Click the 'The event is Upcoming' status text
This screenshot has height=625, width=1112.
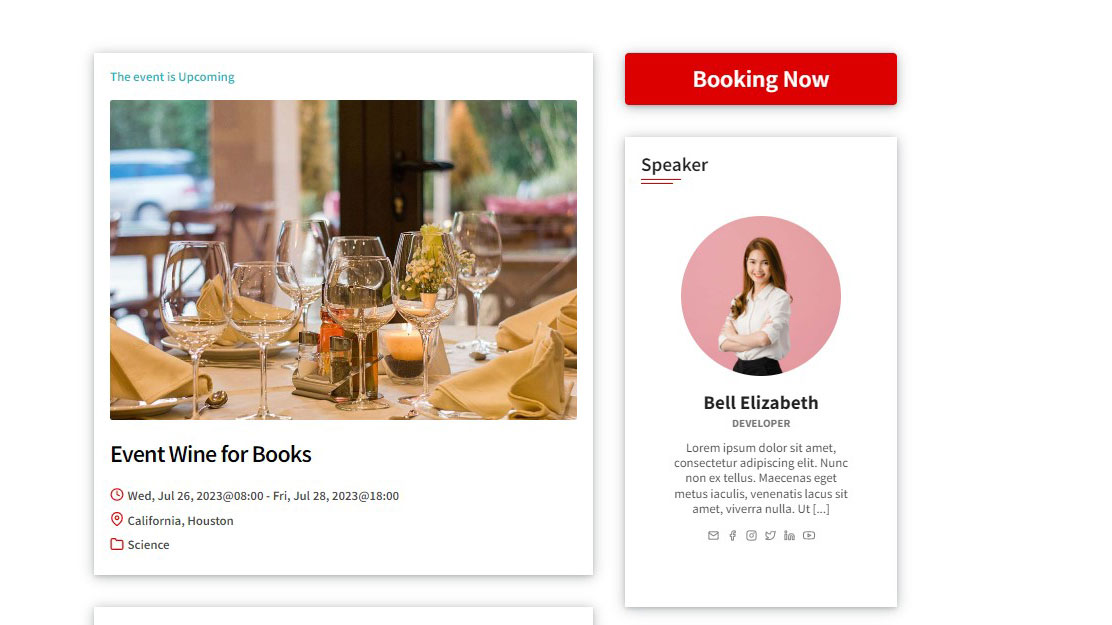[x=172, y=77]
